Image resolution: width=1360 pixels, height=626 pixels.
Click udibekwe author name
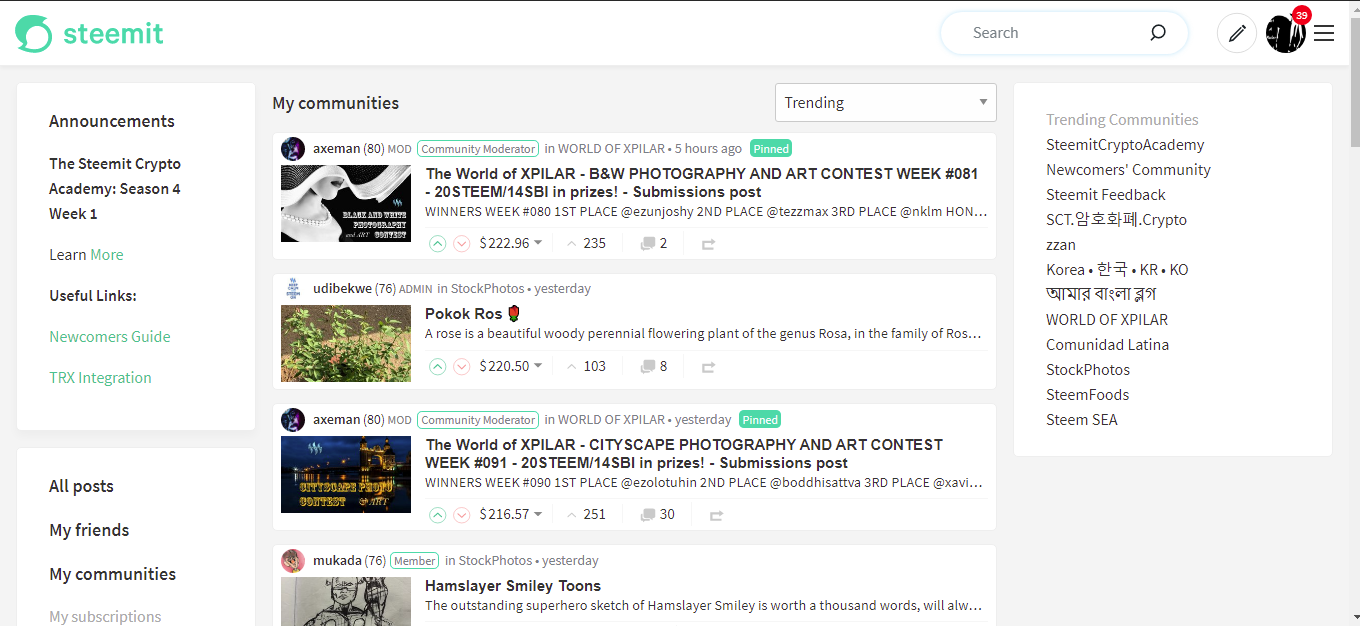coord(342,289)
